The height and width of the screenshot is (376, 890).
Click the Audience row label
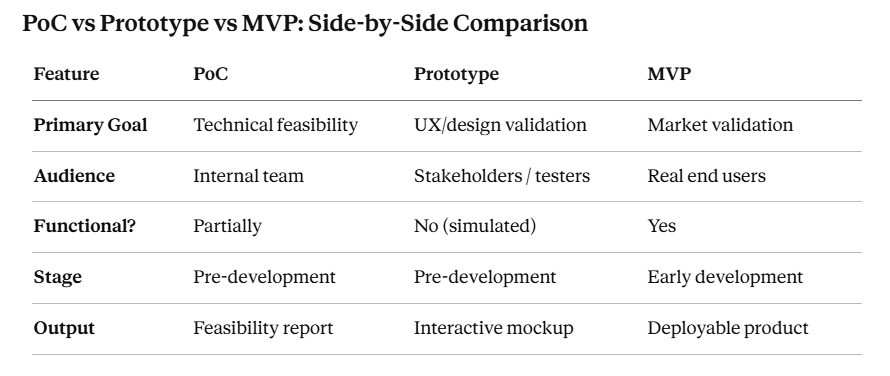point(74,176)
